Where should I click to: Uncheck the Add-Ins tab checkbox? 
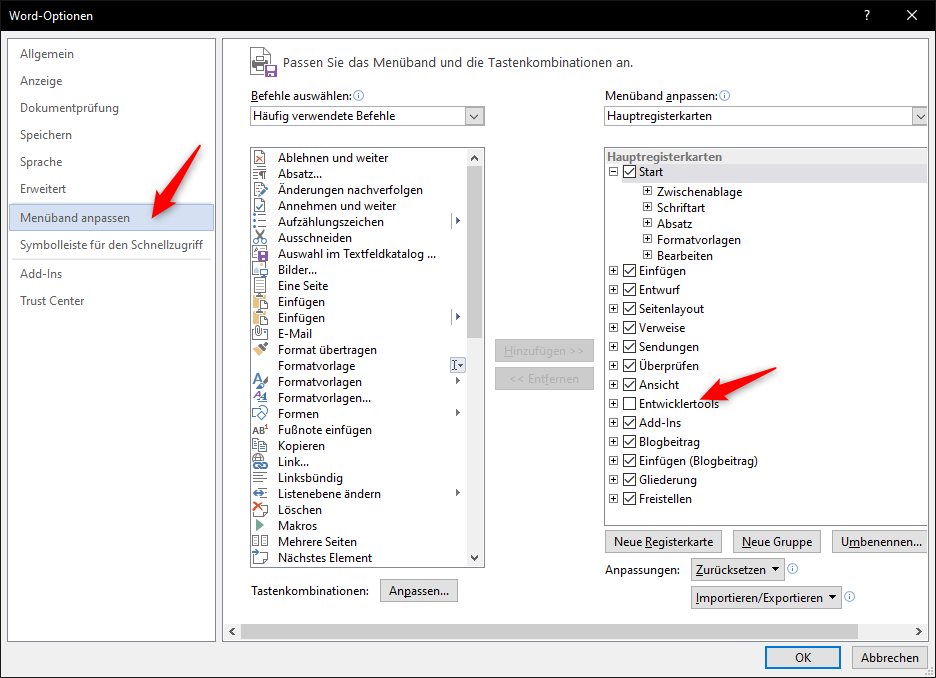629,423
